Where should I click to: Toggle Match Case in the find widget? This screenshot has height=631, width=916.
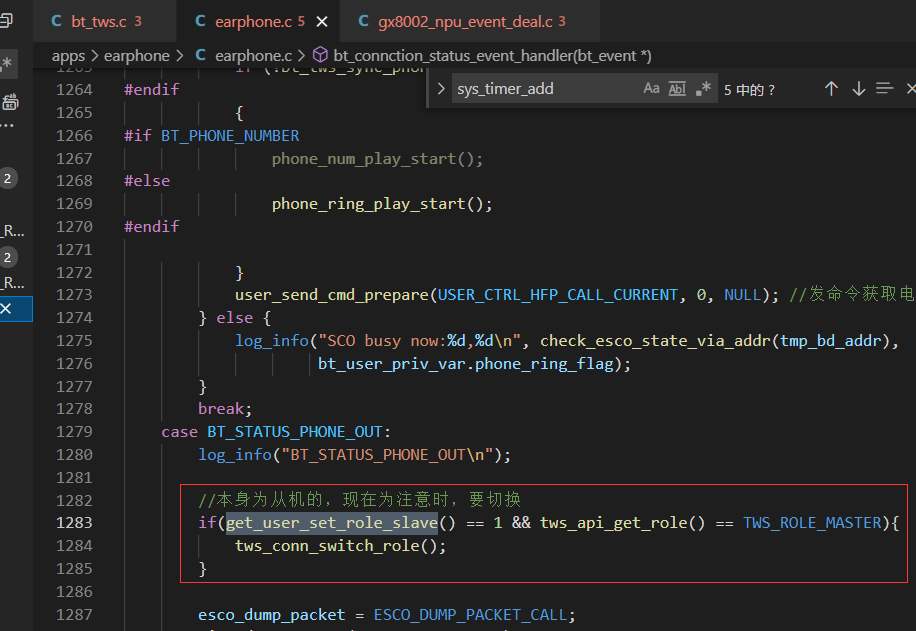(x=651, y=89)
